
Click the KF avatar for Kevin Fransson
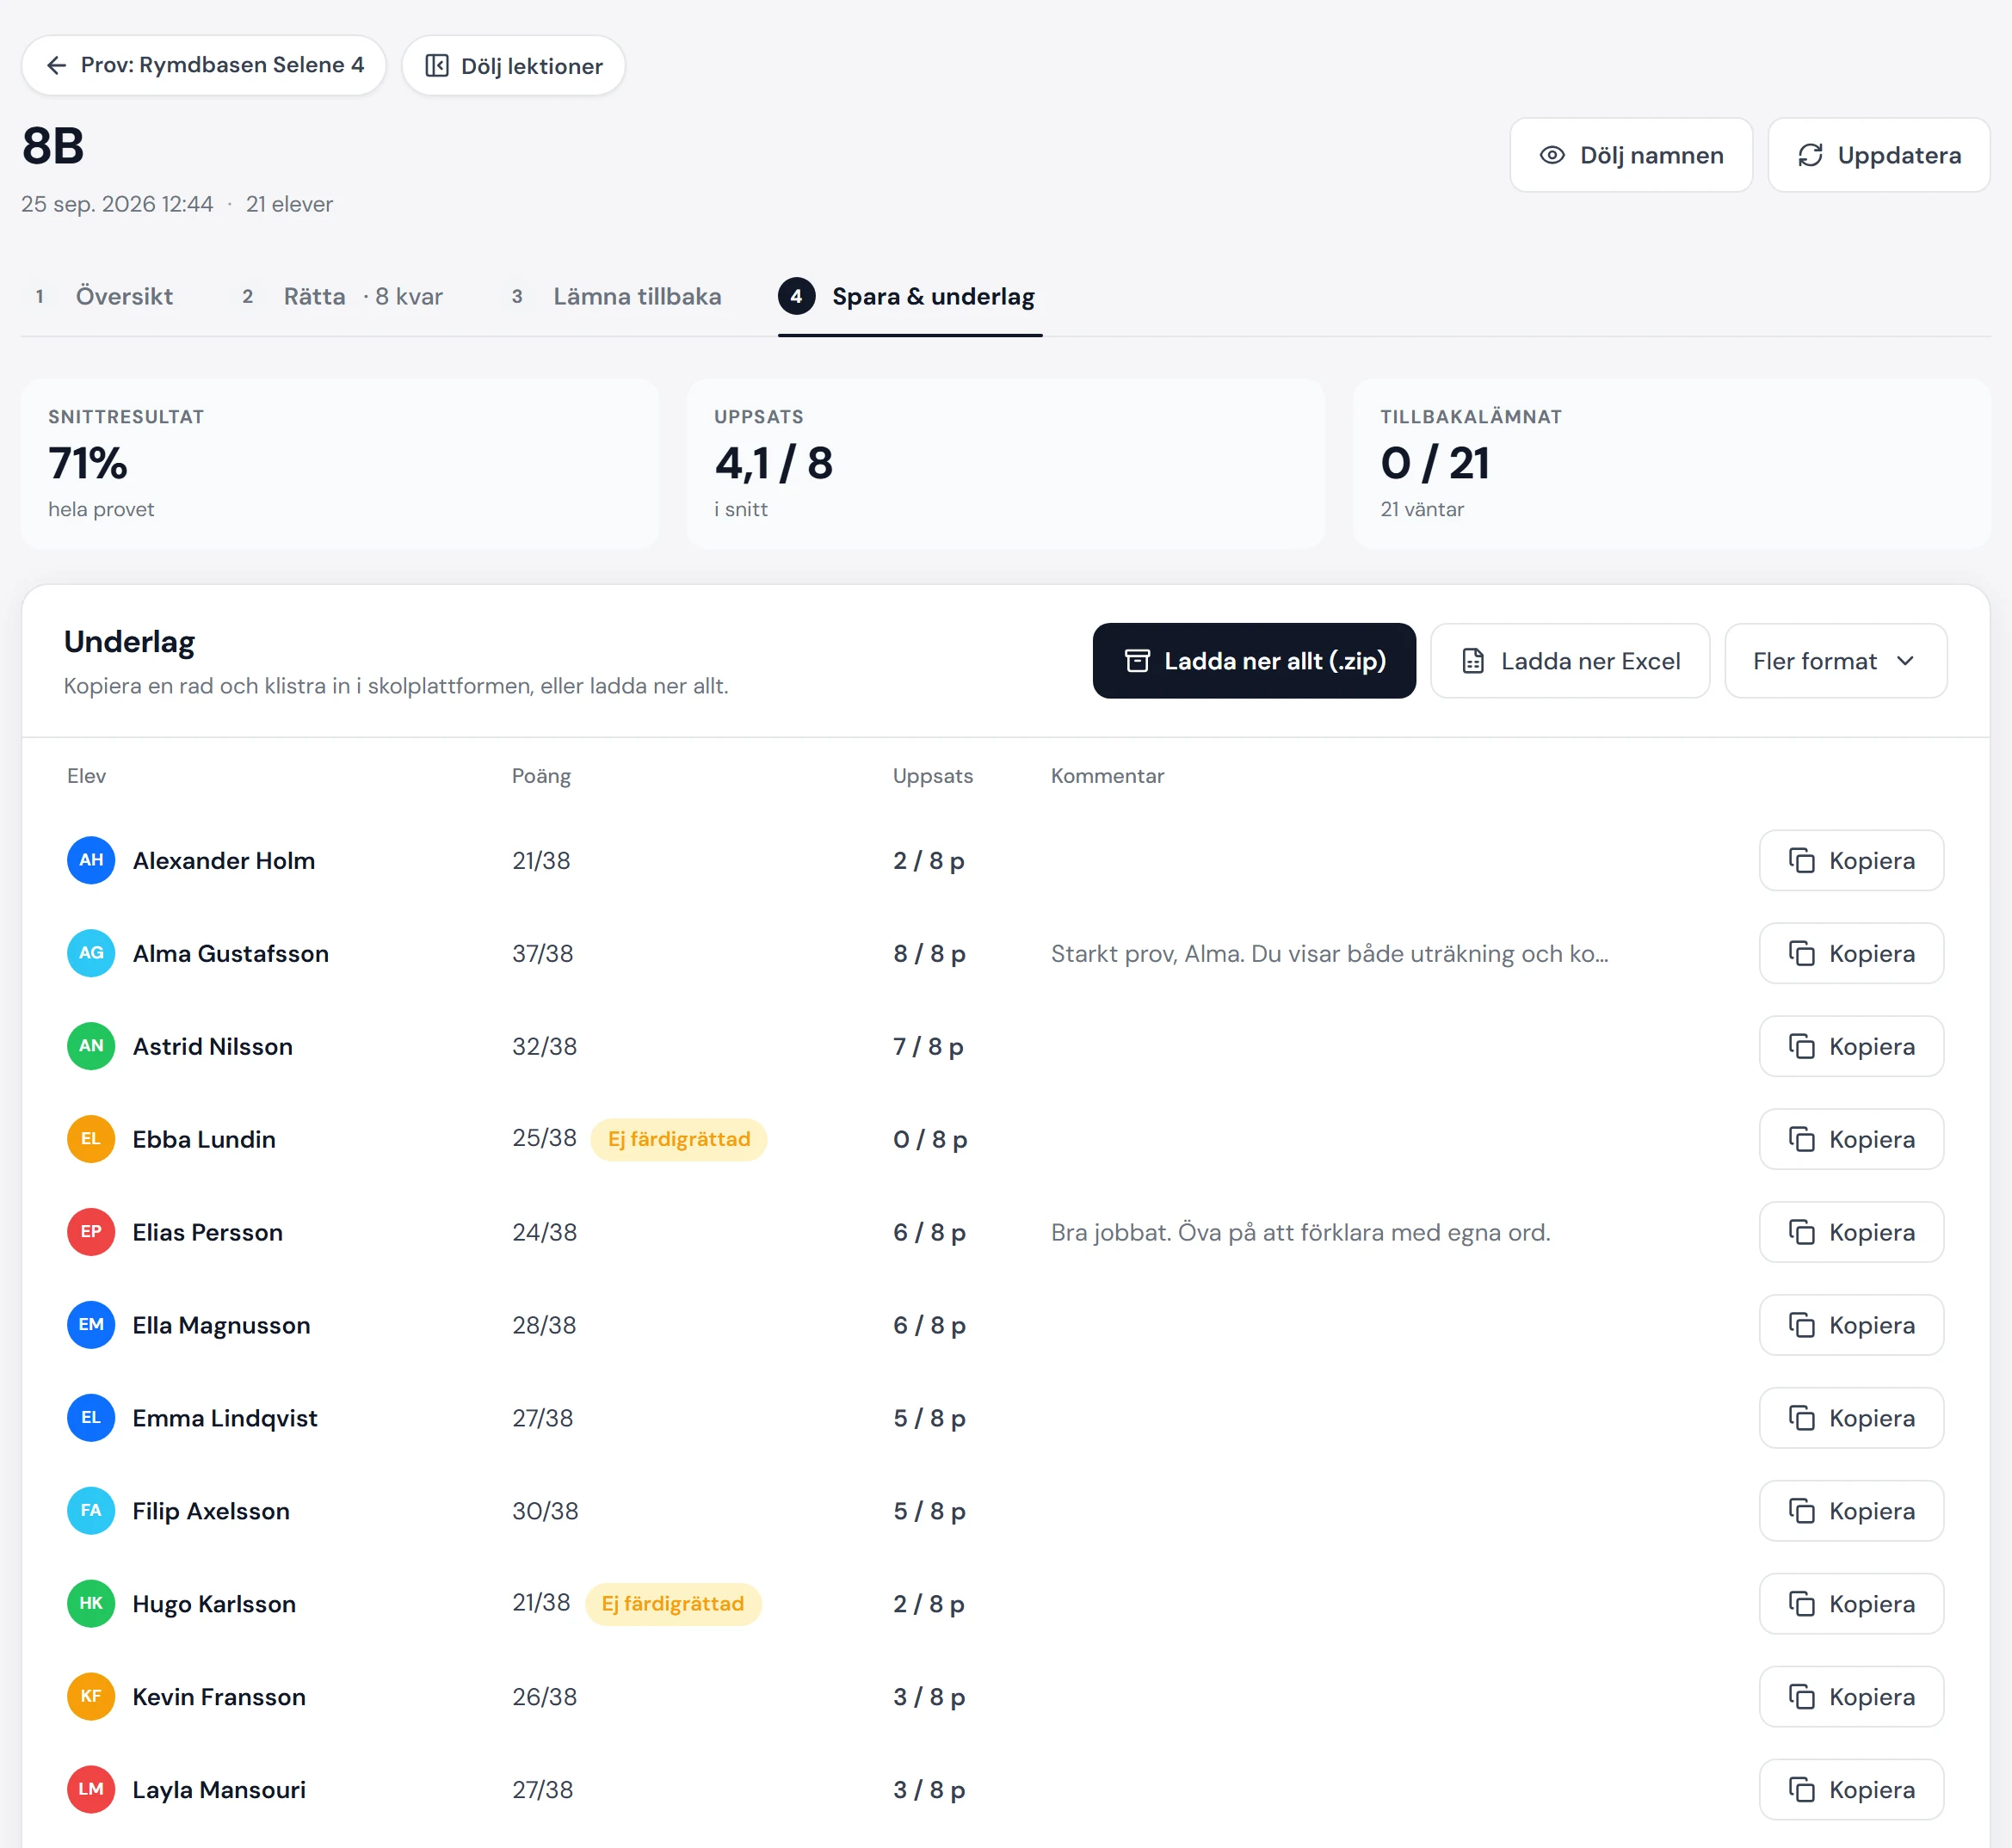(x=91, y=1697)
